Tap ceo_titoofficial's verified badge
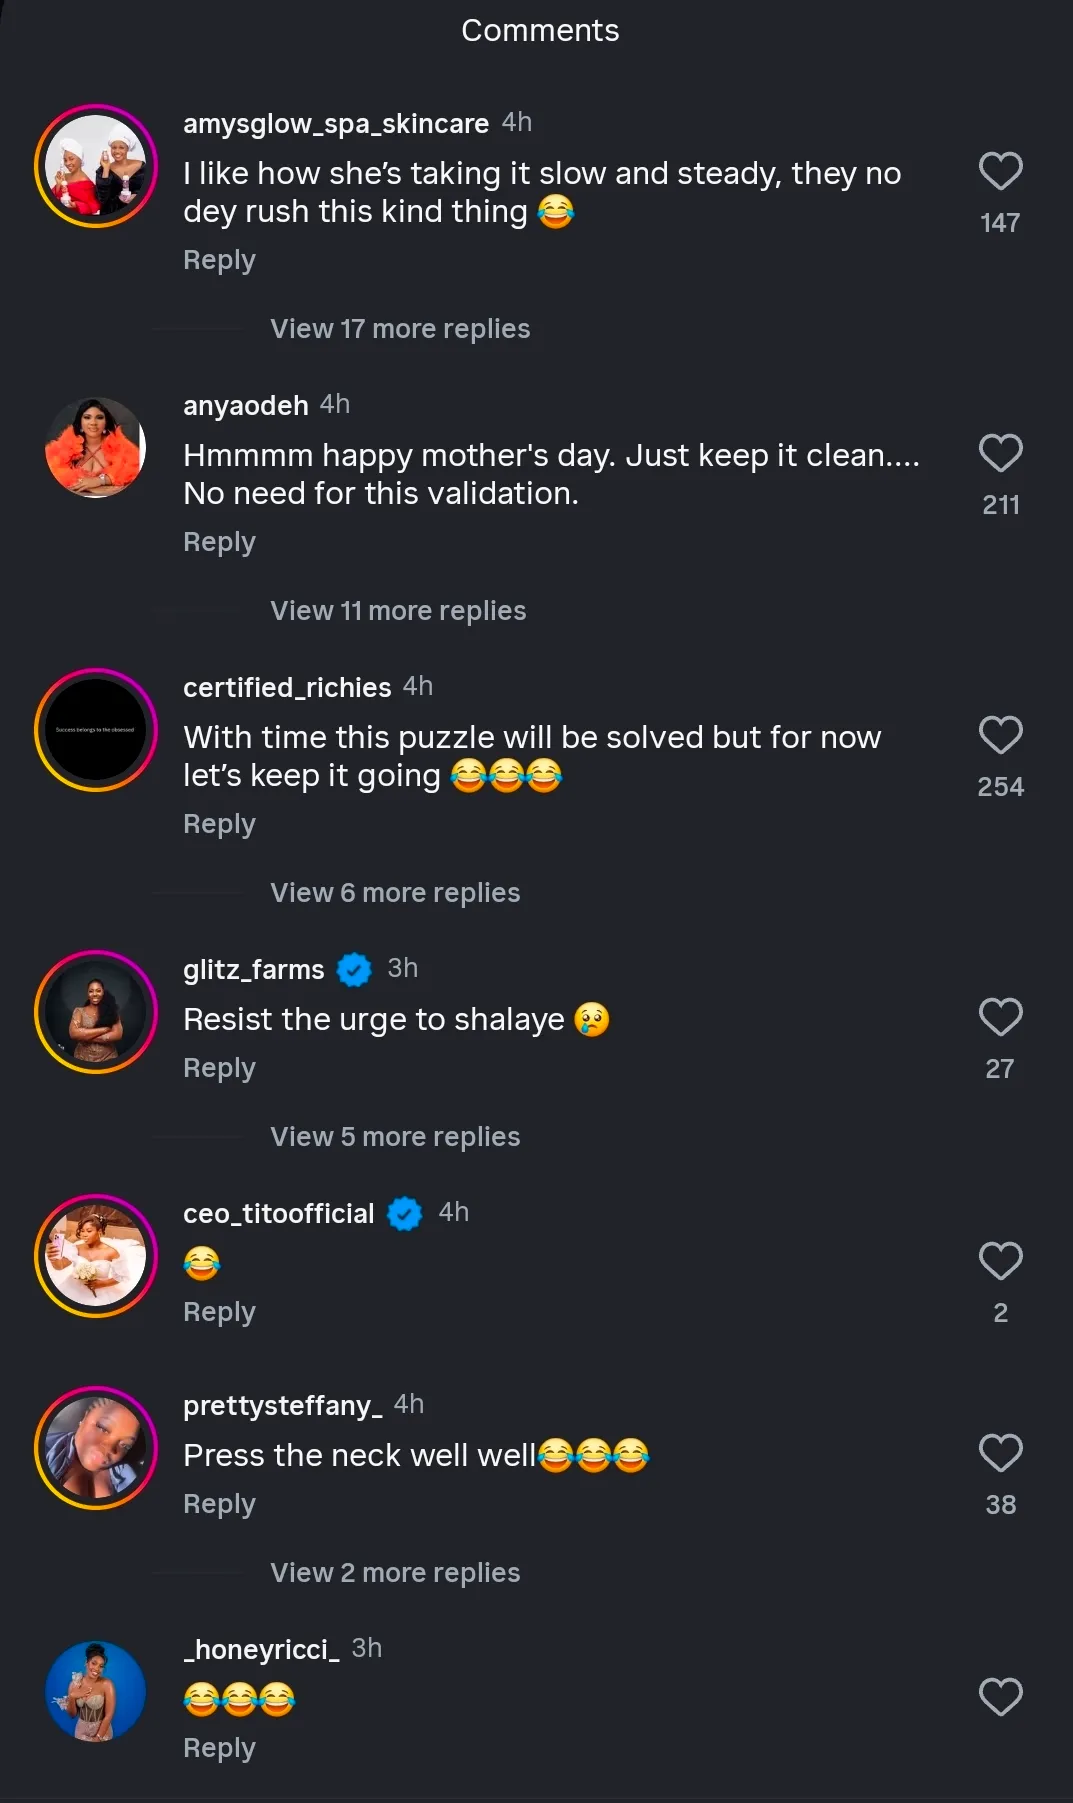1073x1803 pixels. [x=404, y=1213]
